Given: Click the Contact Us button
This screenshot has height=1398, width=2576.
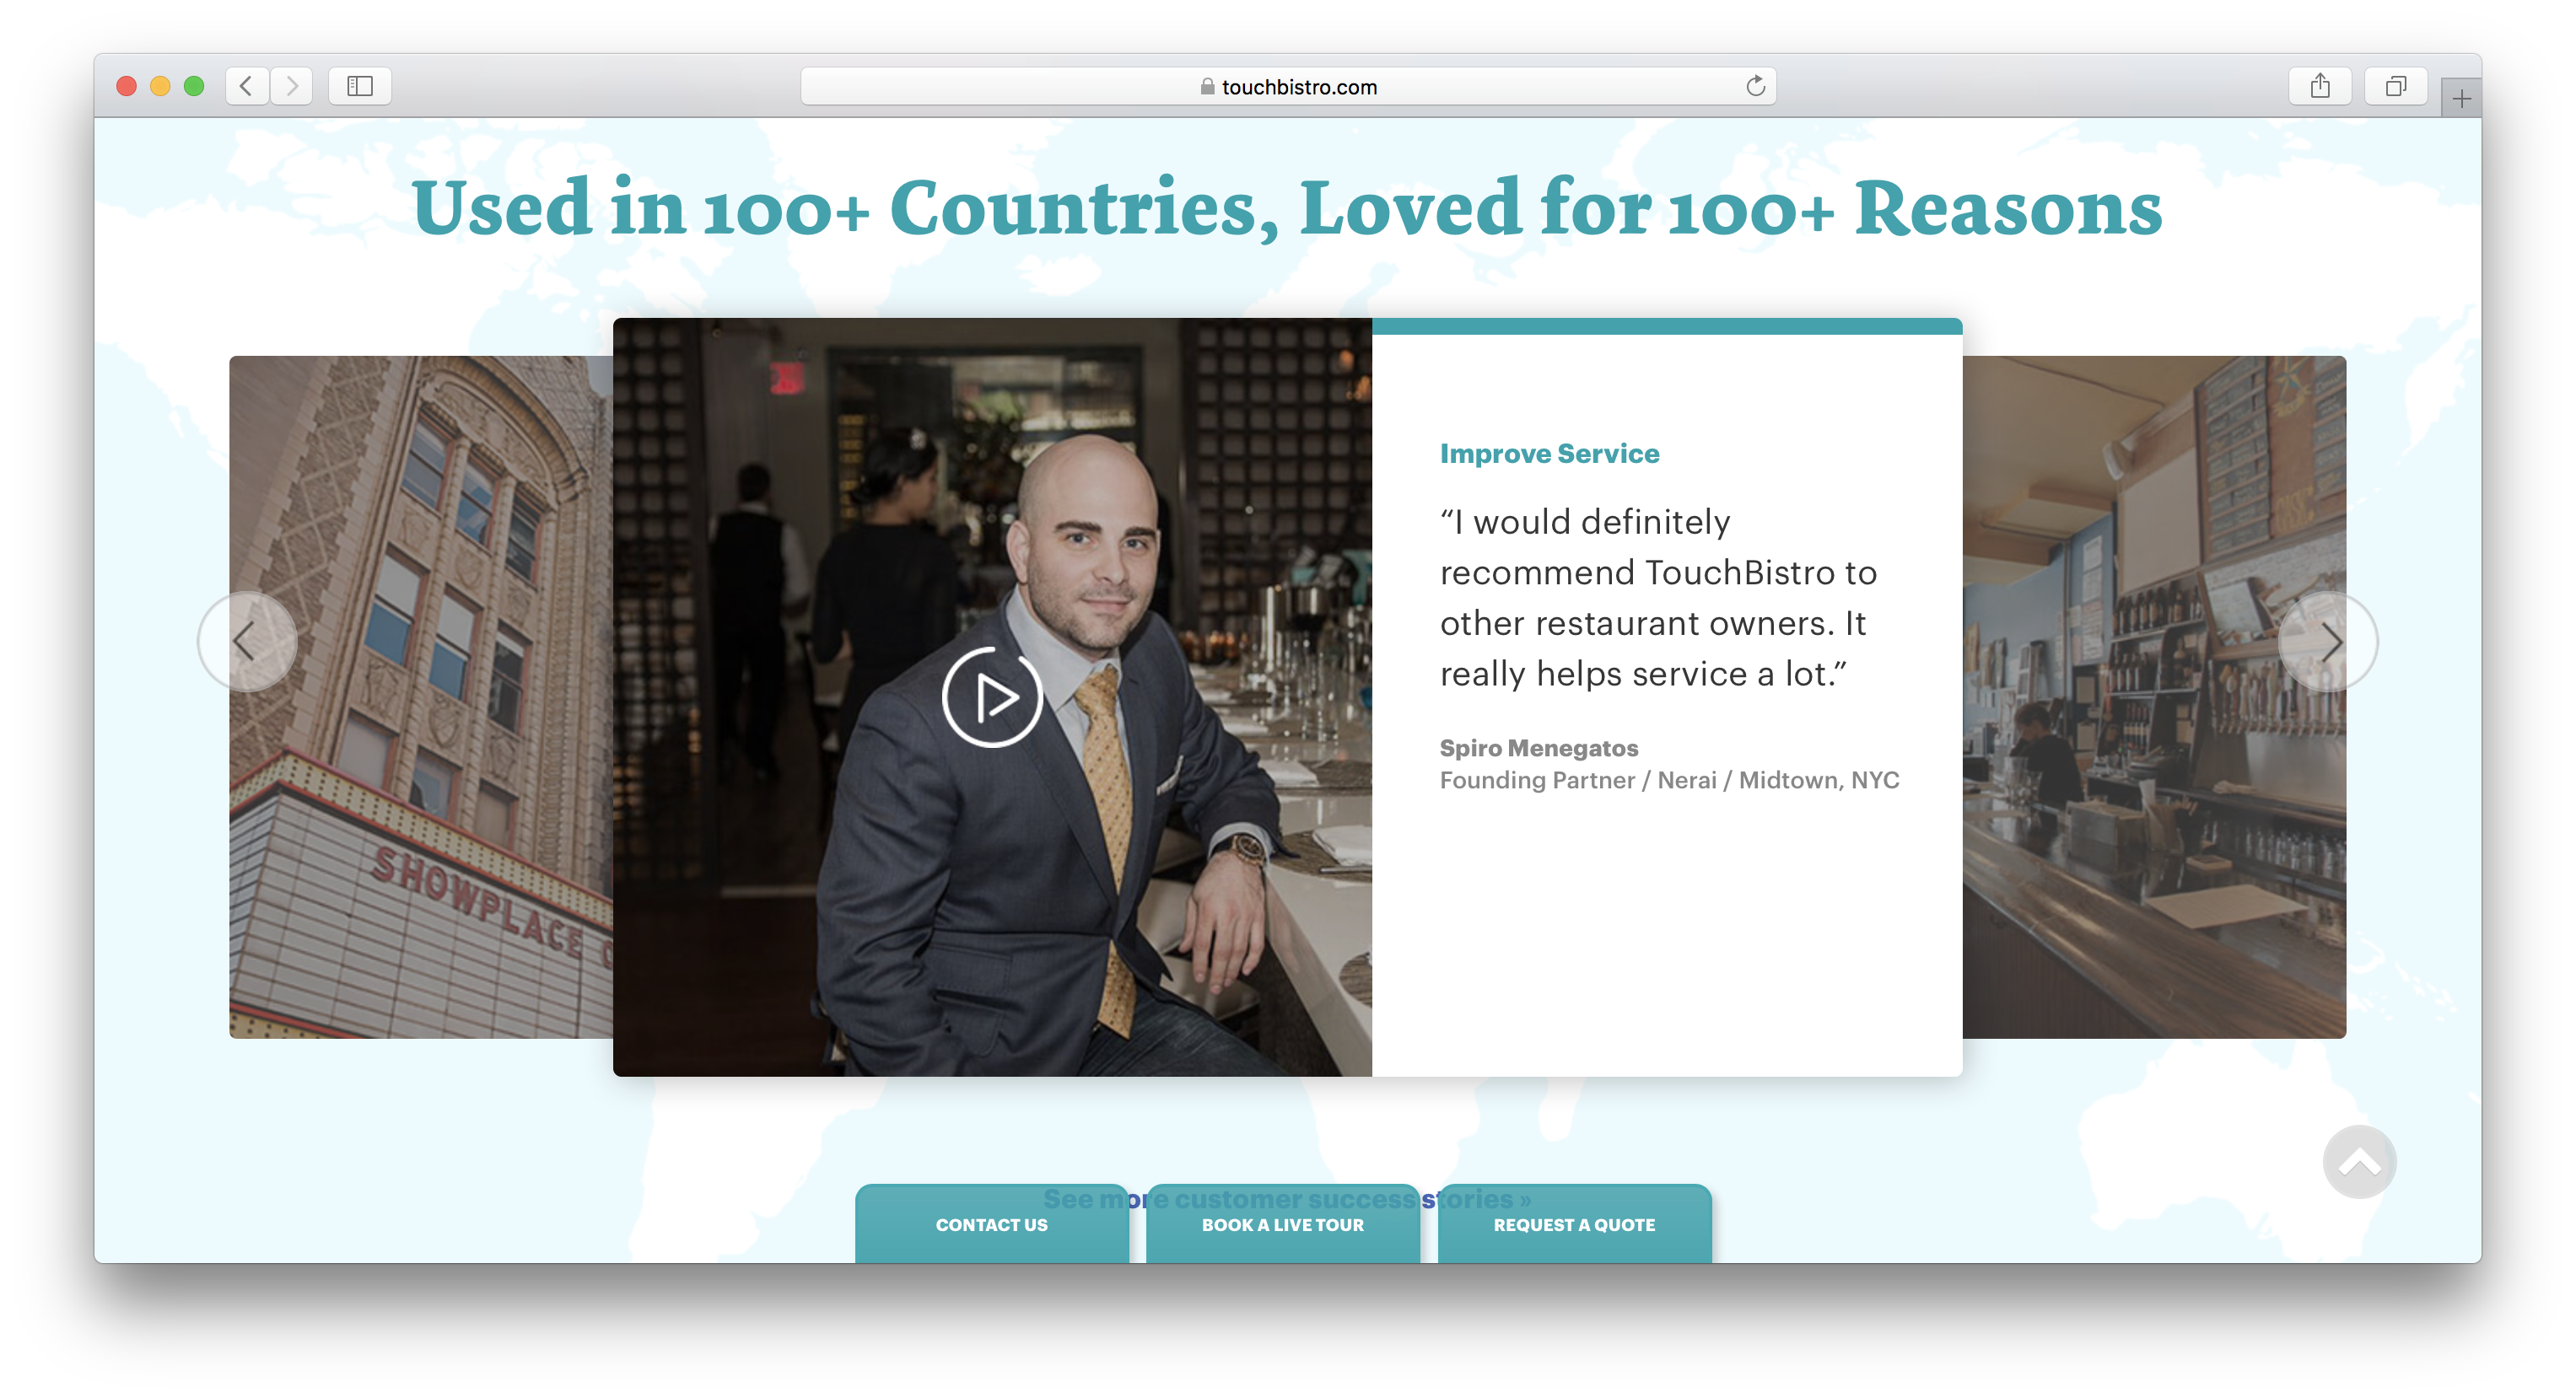Looking at the screenshot, I should (x=991, y=1224).
